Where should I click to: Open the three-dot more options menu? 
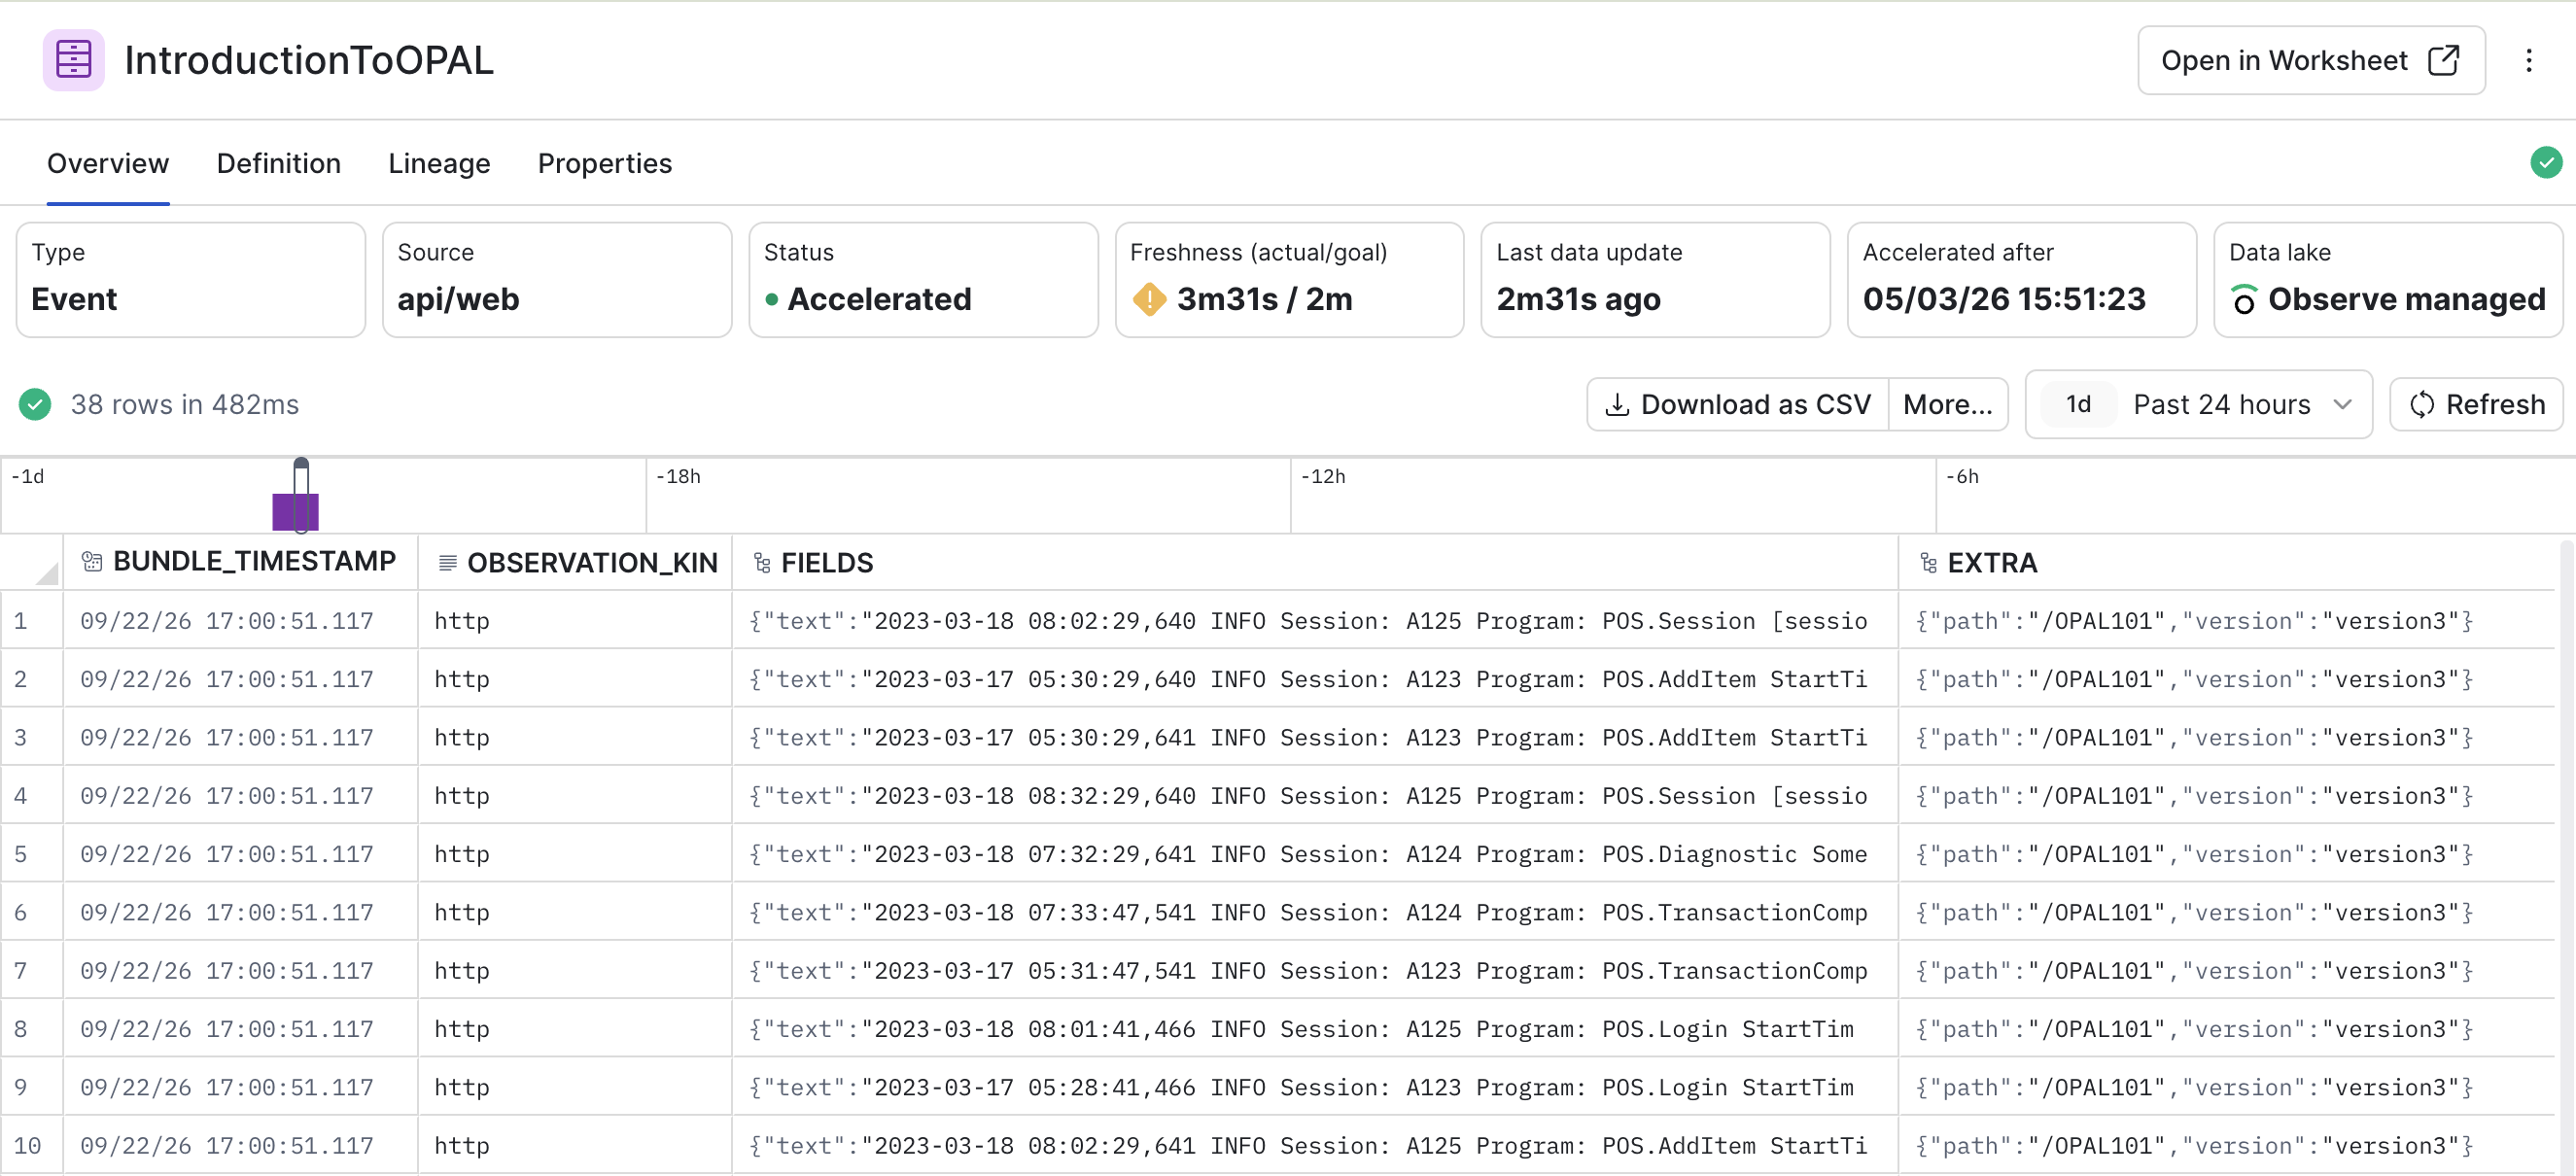pyautogui.click(x=2528, y=60)
